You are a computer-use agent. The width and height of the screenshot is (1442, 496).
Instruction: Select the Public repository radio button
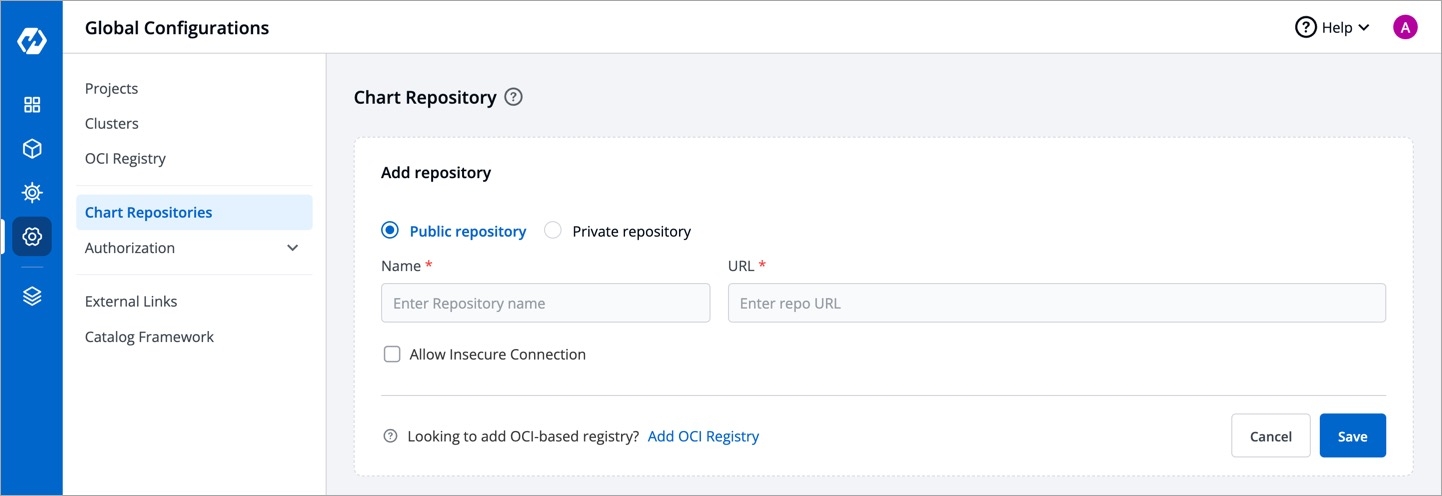tap(390, 231)
